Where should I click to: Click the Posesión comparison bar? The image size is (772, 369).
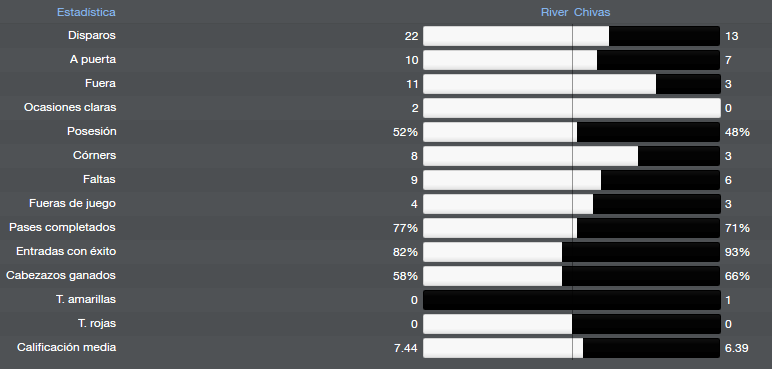click(572, 132)
